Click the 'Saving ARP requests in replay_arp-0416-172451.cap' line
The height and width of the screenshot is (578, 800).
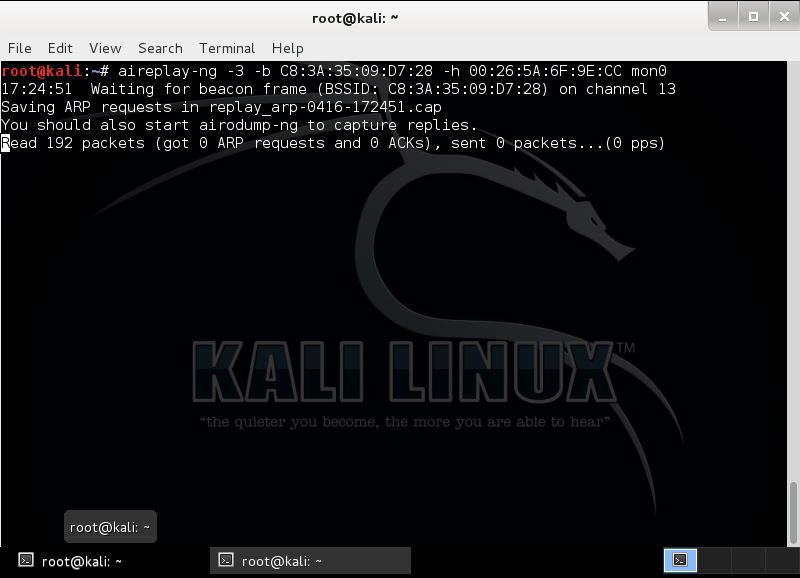click(221, 107)
